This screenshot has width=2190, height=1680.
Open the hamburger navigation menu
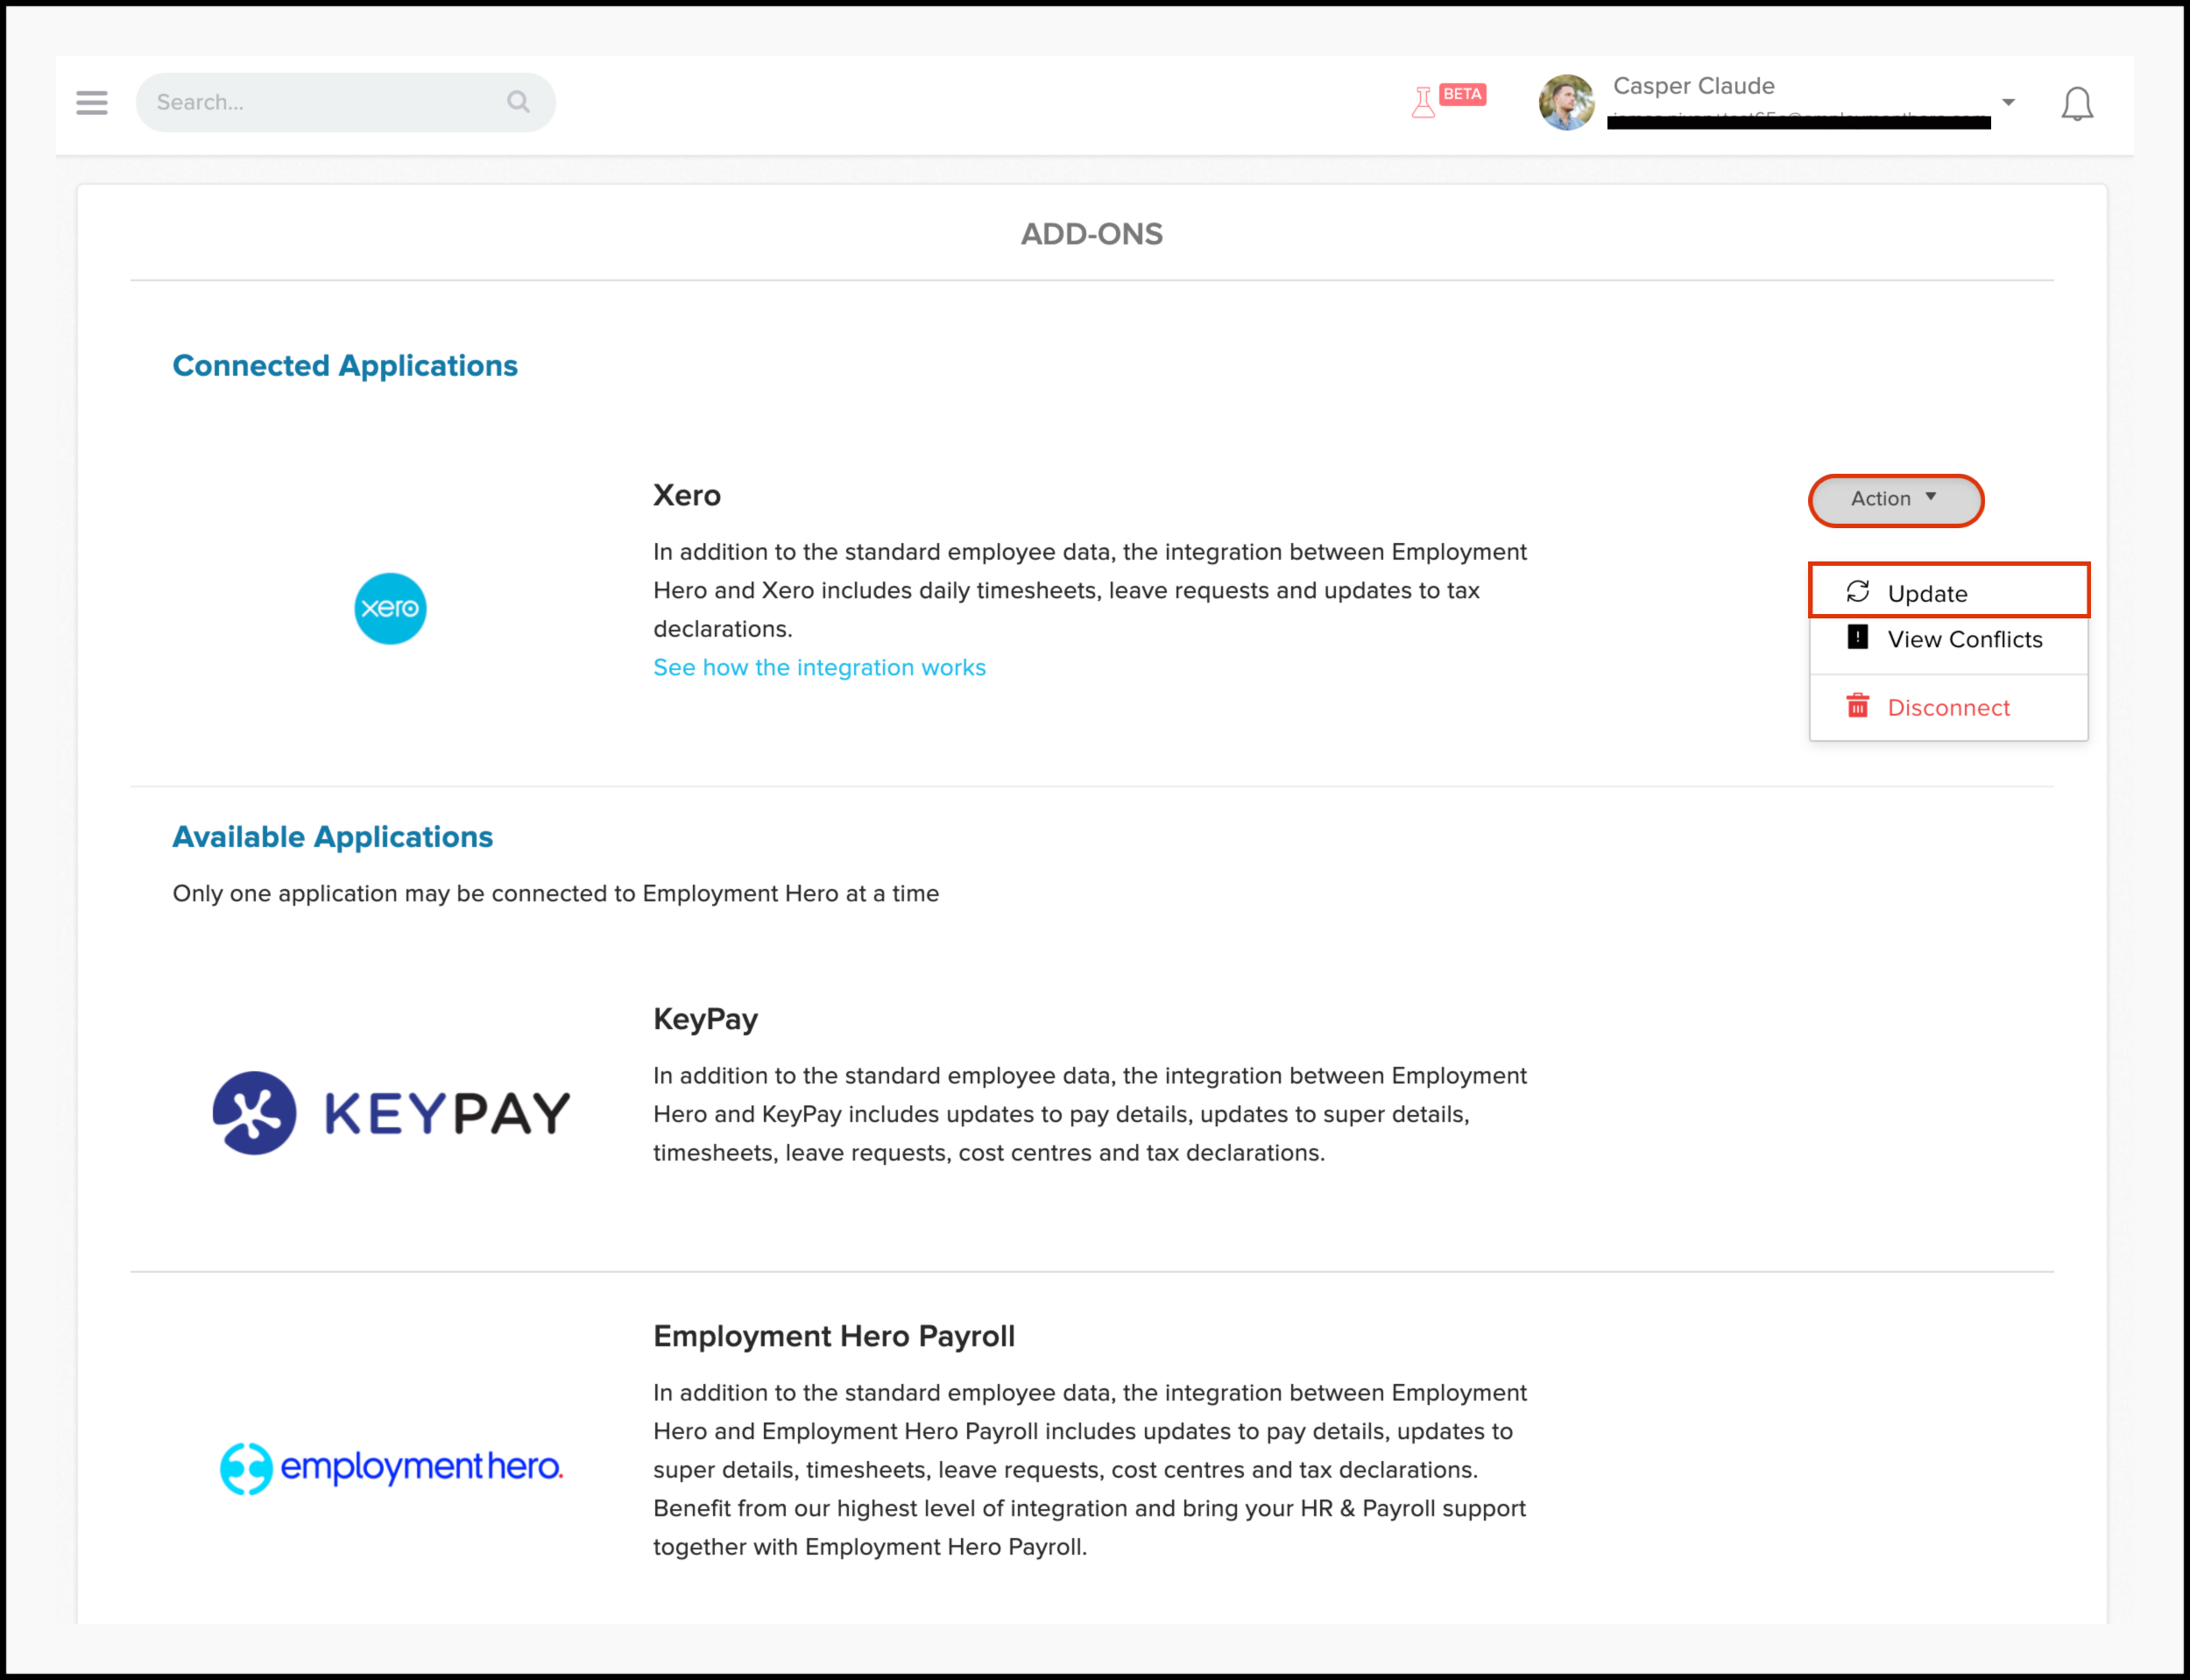click(91, 102)
